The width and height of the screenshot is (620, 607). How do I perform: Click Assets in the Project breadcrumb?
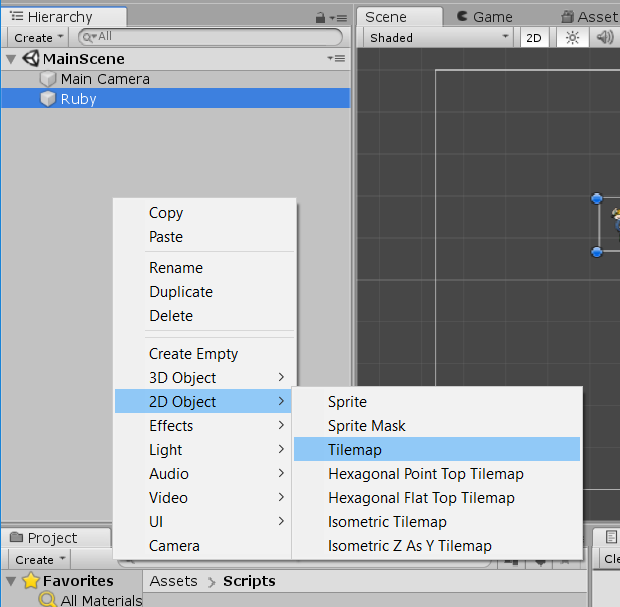pyautogui.click(x=173, y=581)
